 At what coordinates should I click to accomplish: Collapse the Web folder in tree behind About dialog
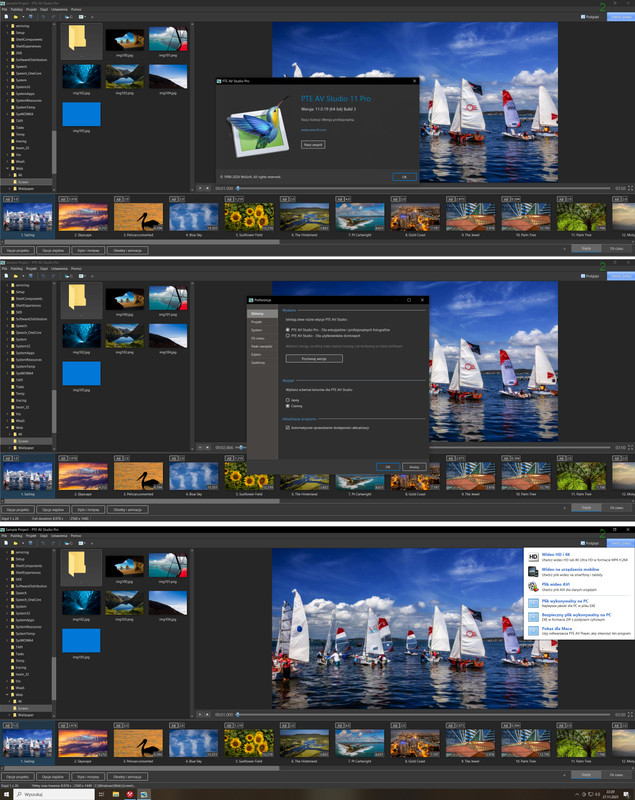(7, 168)
